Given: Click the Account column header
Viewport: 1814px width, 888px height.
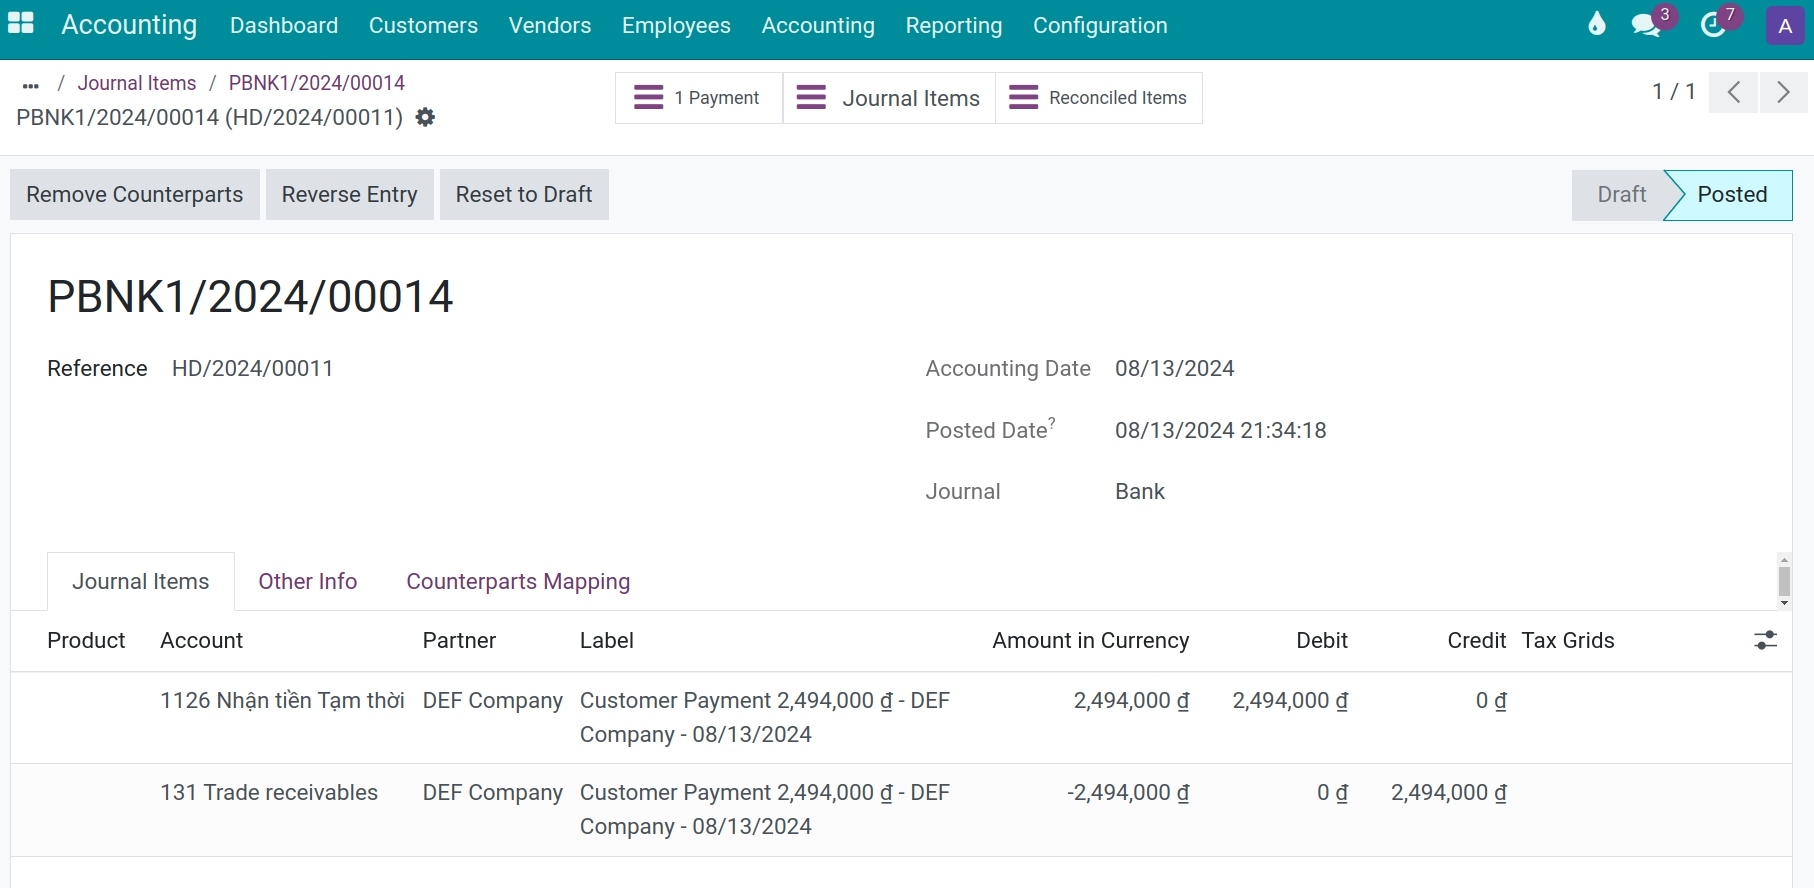Looking at the screenshot, I should pos(202,640).
